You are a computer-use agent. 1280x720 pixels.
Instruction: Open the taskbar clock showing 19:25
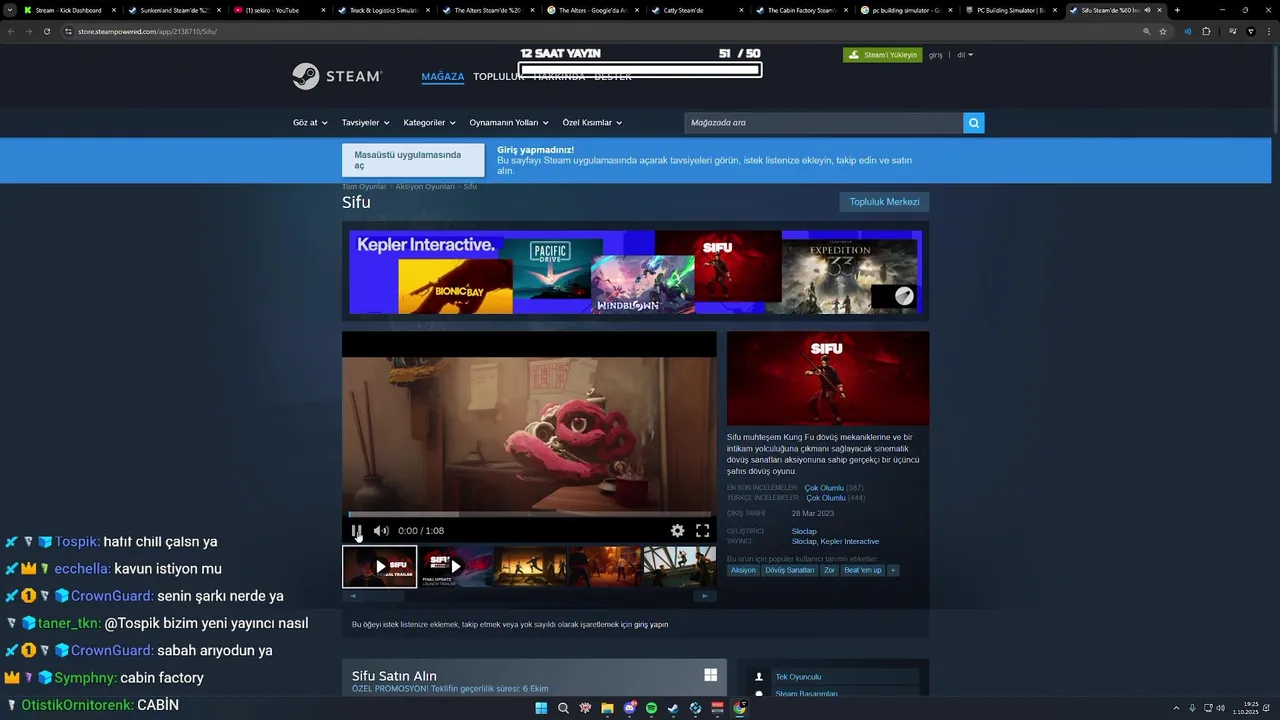[1244, 708]
